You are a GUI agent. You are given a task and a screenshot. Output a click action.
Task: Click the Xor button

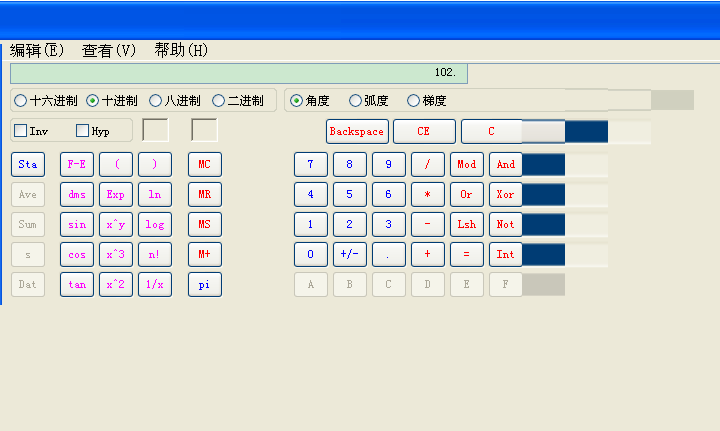(506, 195)
